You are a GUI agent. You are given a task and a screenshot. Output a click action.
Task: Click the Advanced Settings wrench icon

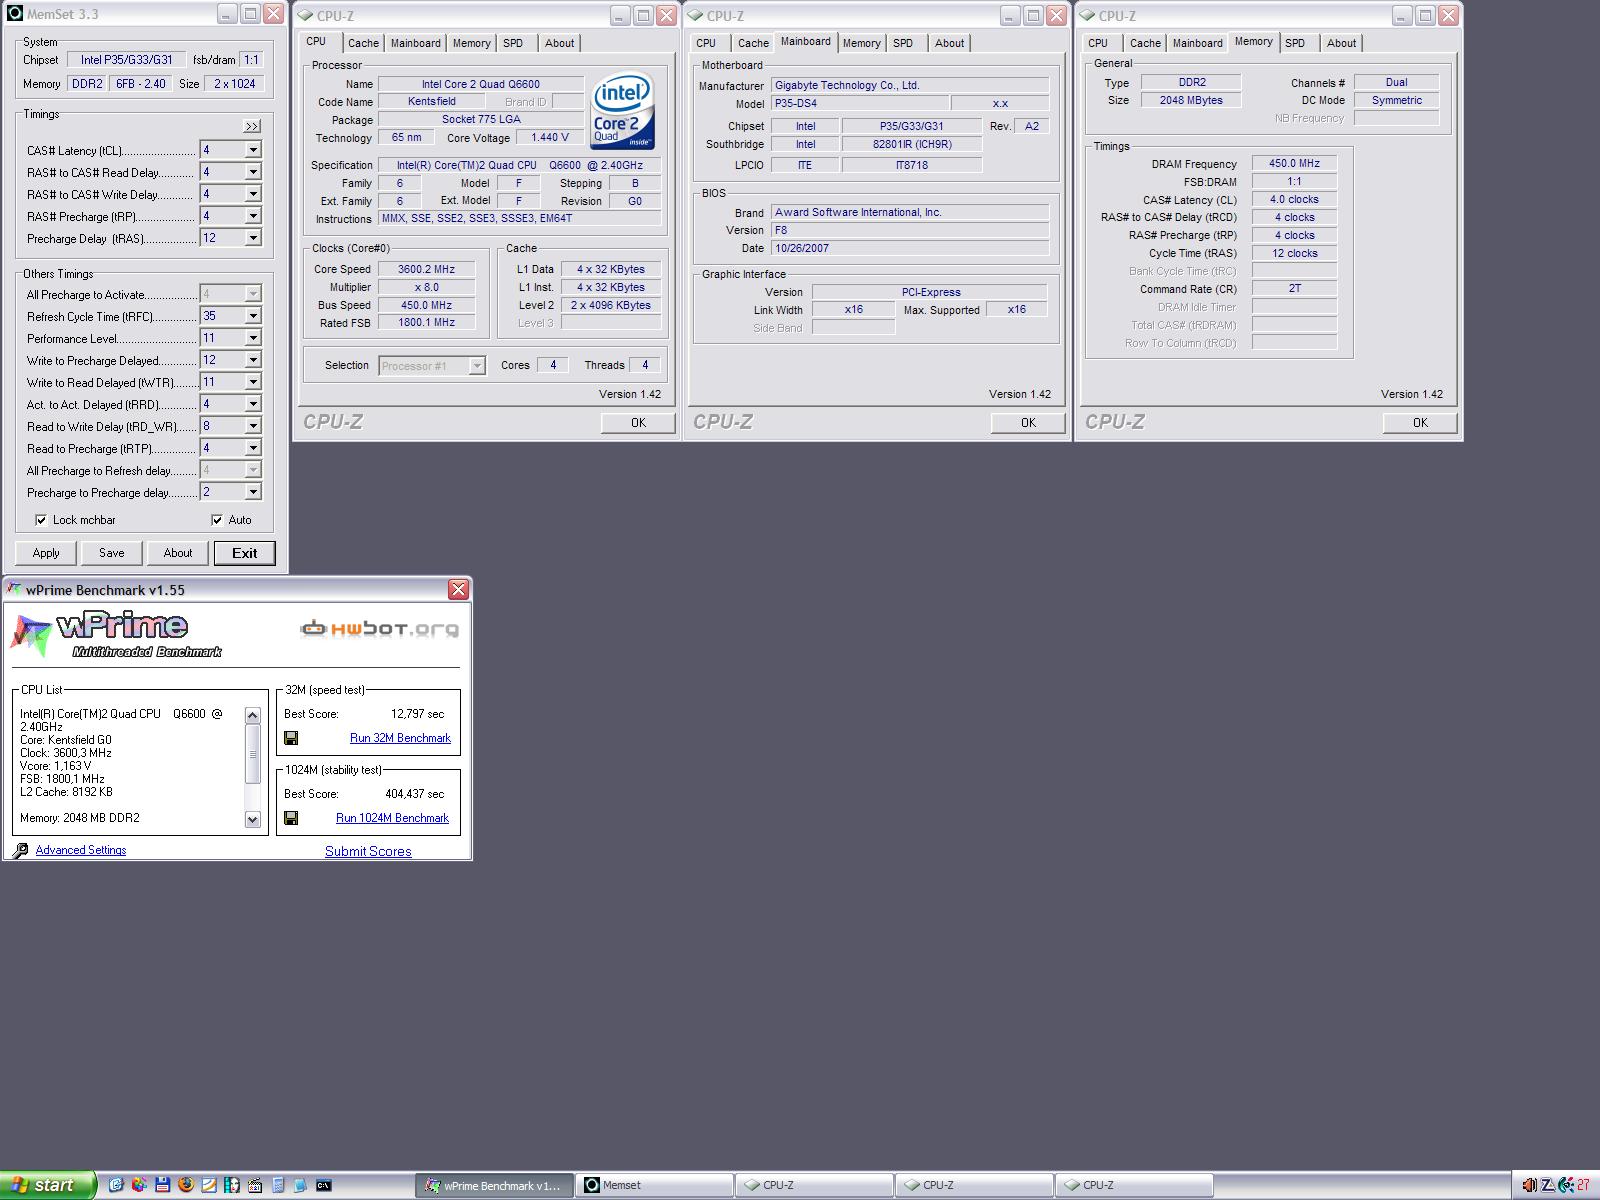[x=20, y=850]
